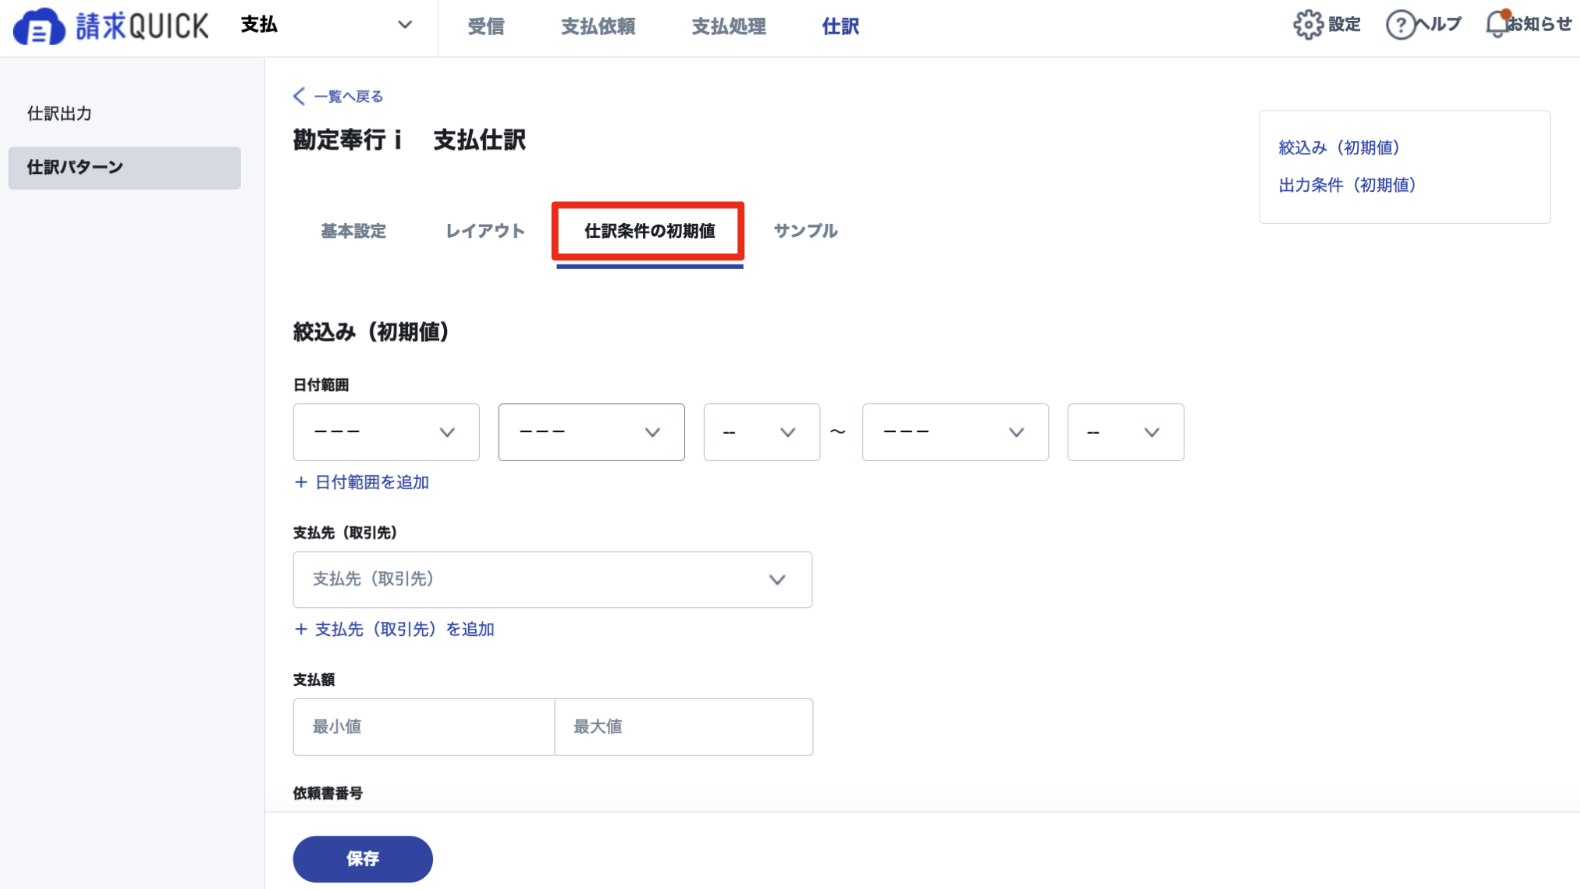Viewport: 1580px width, 889px height.
Task: Click the 勘定奉行 i 支払仕訳 page title
Action: tap(409, 140)
